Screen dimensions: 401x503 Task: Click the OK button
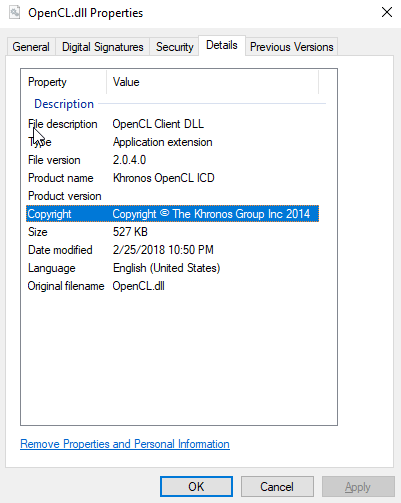point(196,487)
